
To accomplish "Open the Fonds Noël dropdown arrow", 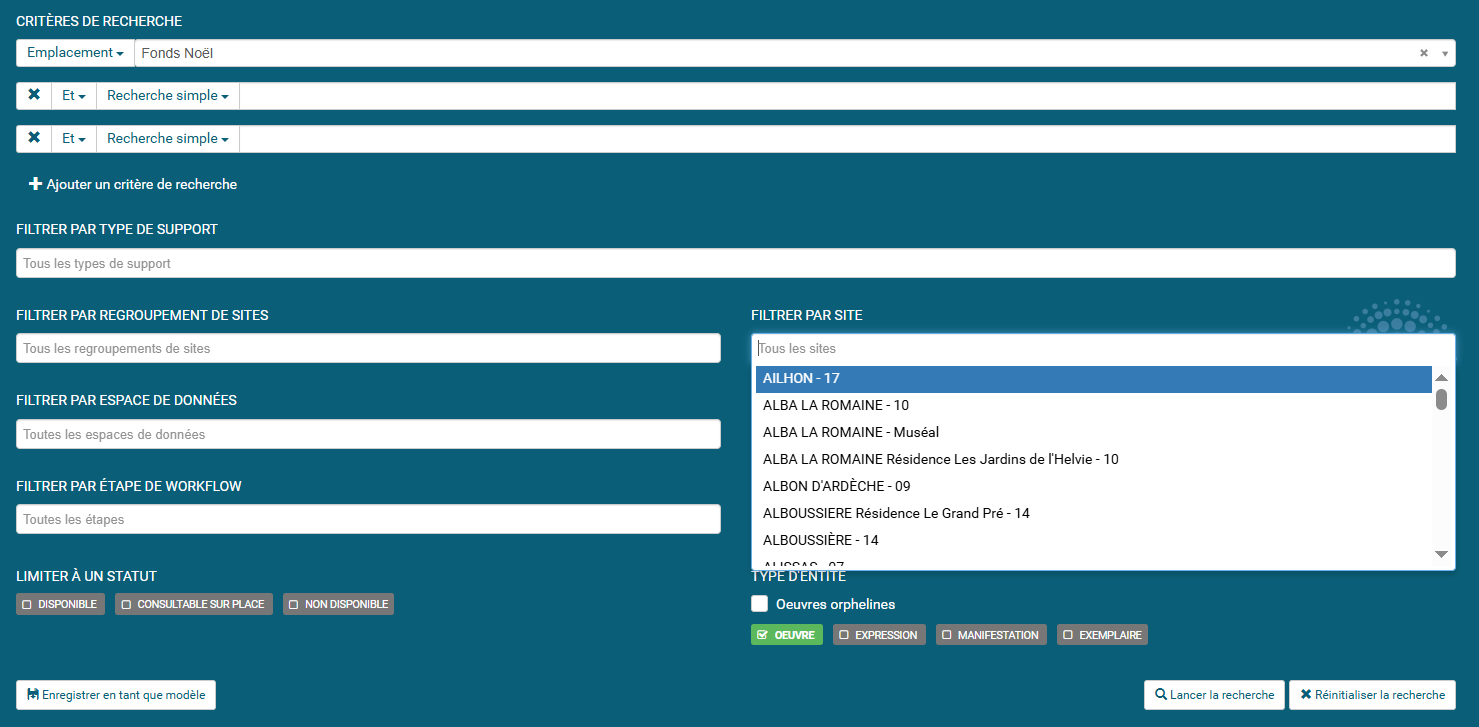I will click(1444, 53).
